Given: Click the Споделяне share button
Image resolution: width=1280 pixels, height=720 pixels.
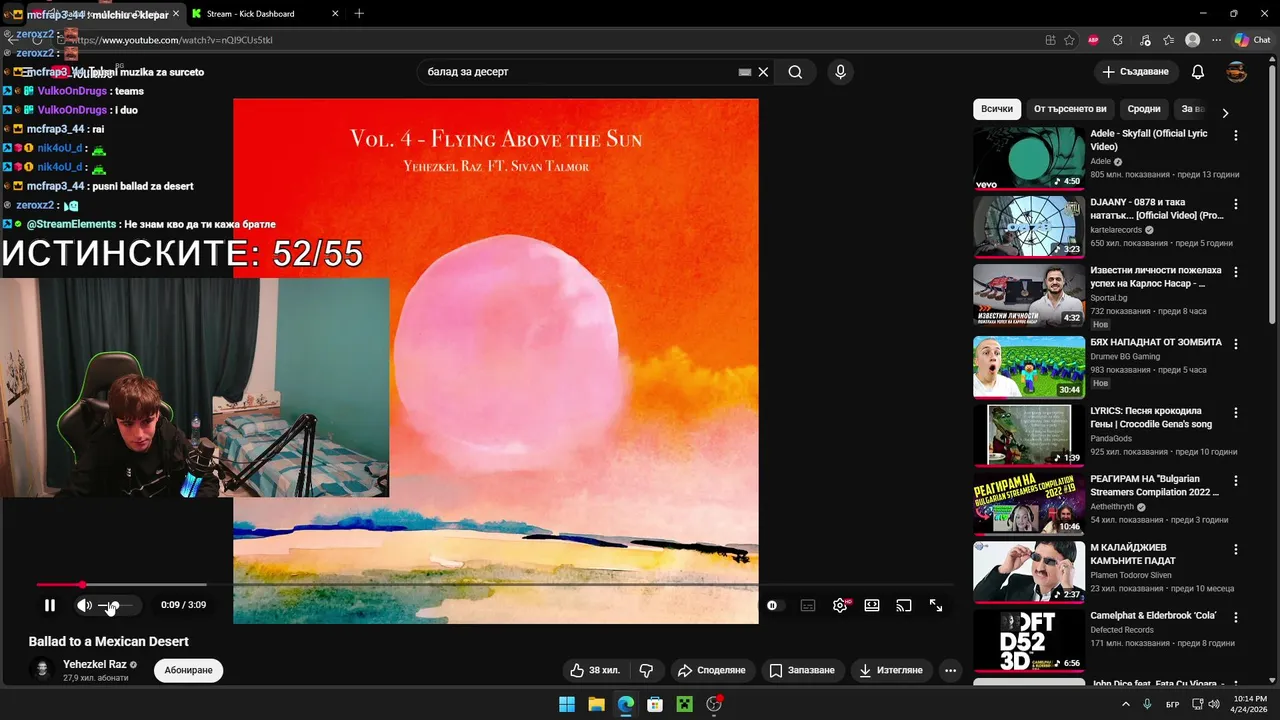Looking at the screenshot, I should [711, 670].
